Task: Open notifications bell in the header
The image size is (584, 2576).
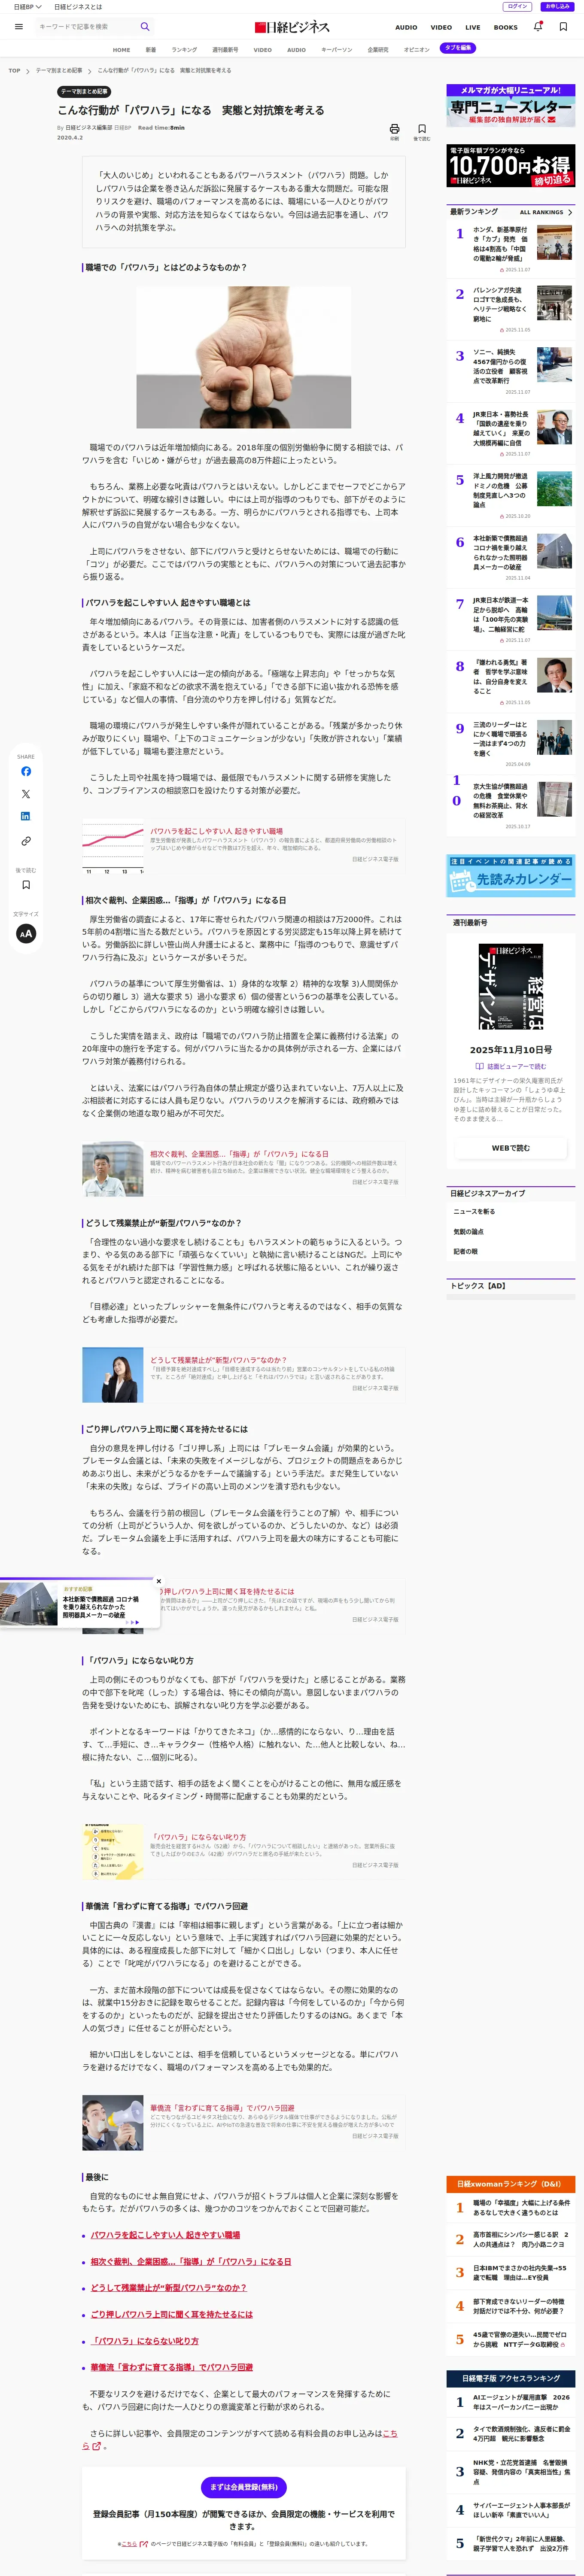Action: 538,27
